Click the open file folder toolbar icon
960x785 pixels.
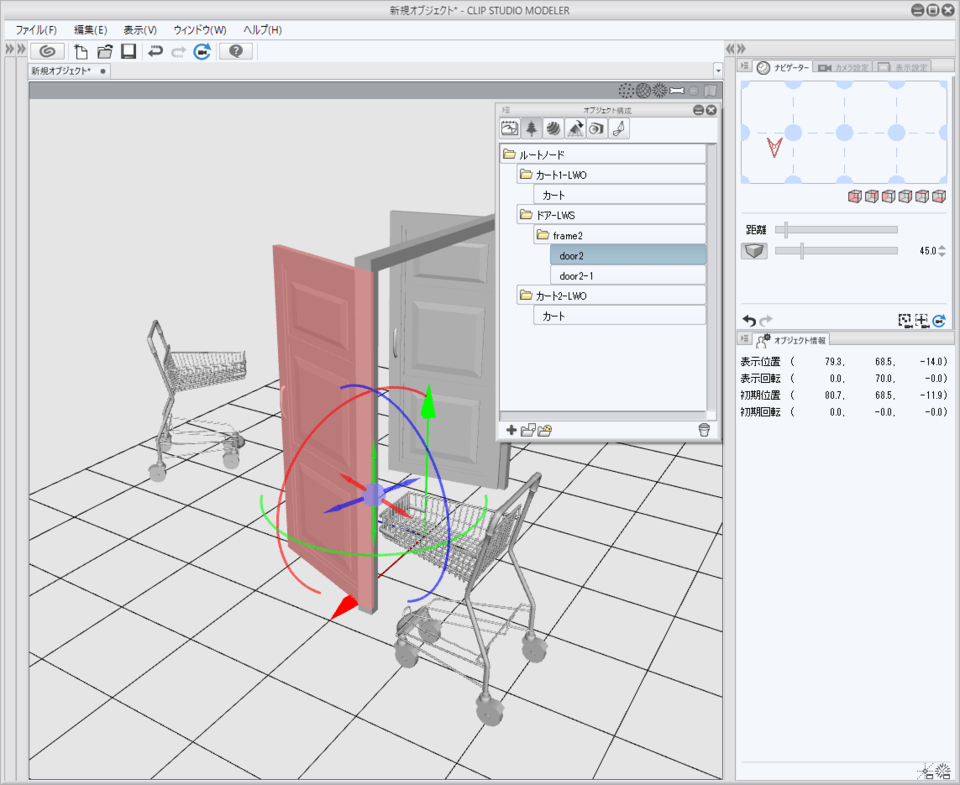point(105,51)
